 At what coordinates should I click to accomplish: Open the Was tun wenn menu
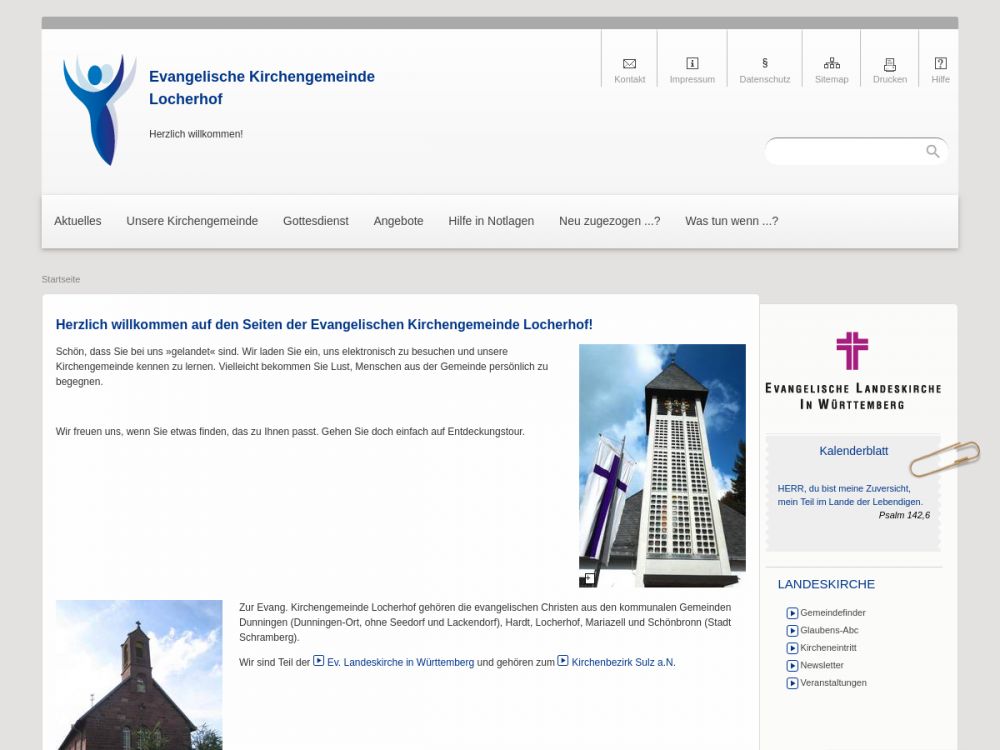(x=731, y=221)
